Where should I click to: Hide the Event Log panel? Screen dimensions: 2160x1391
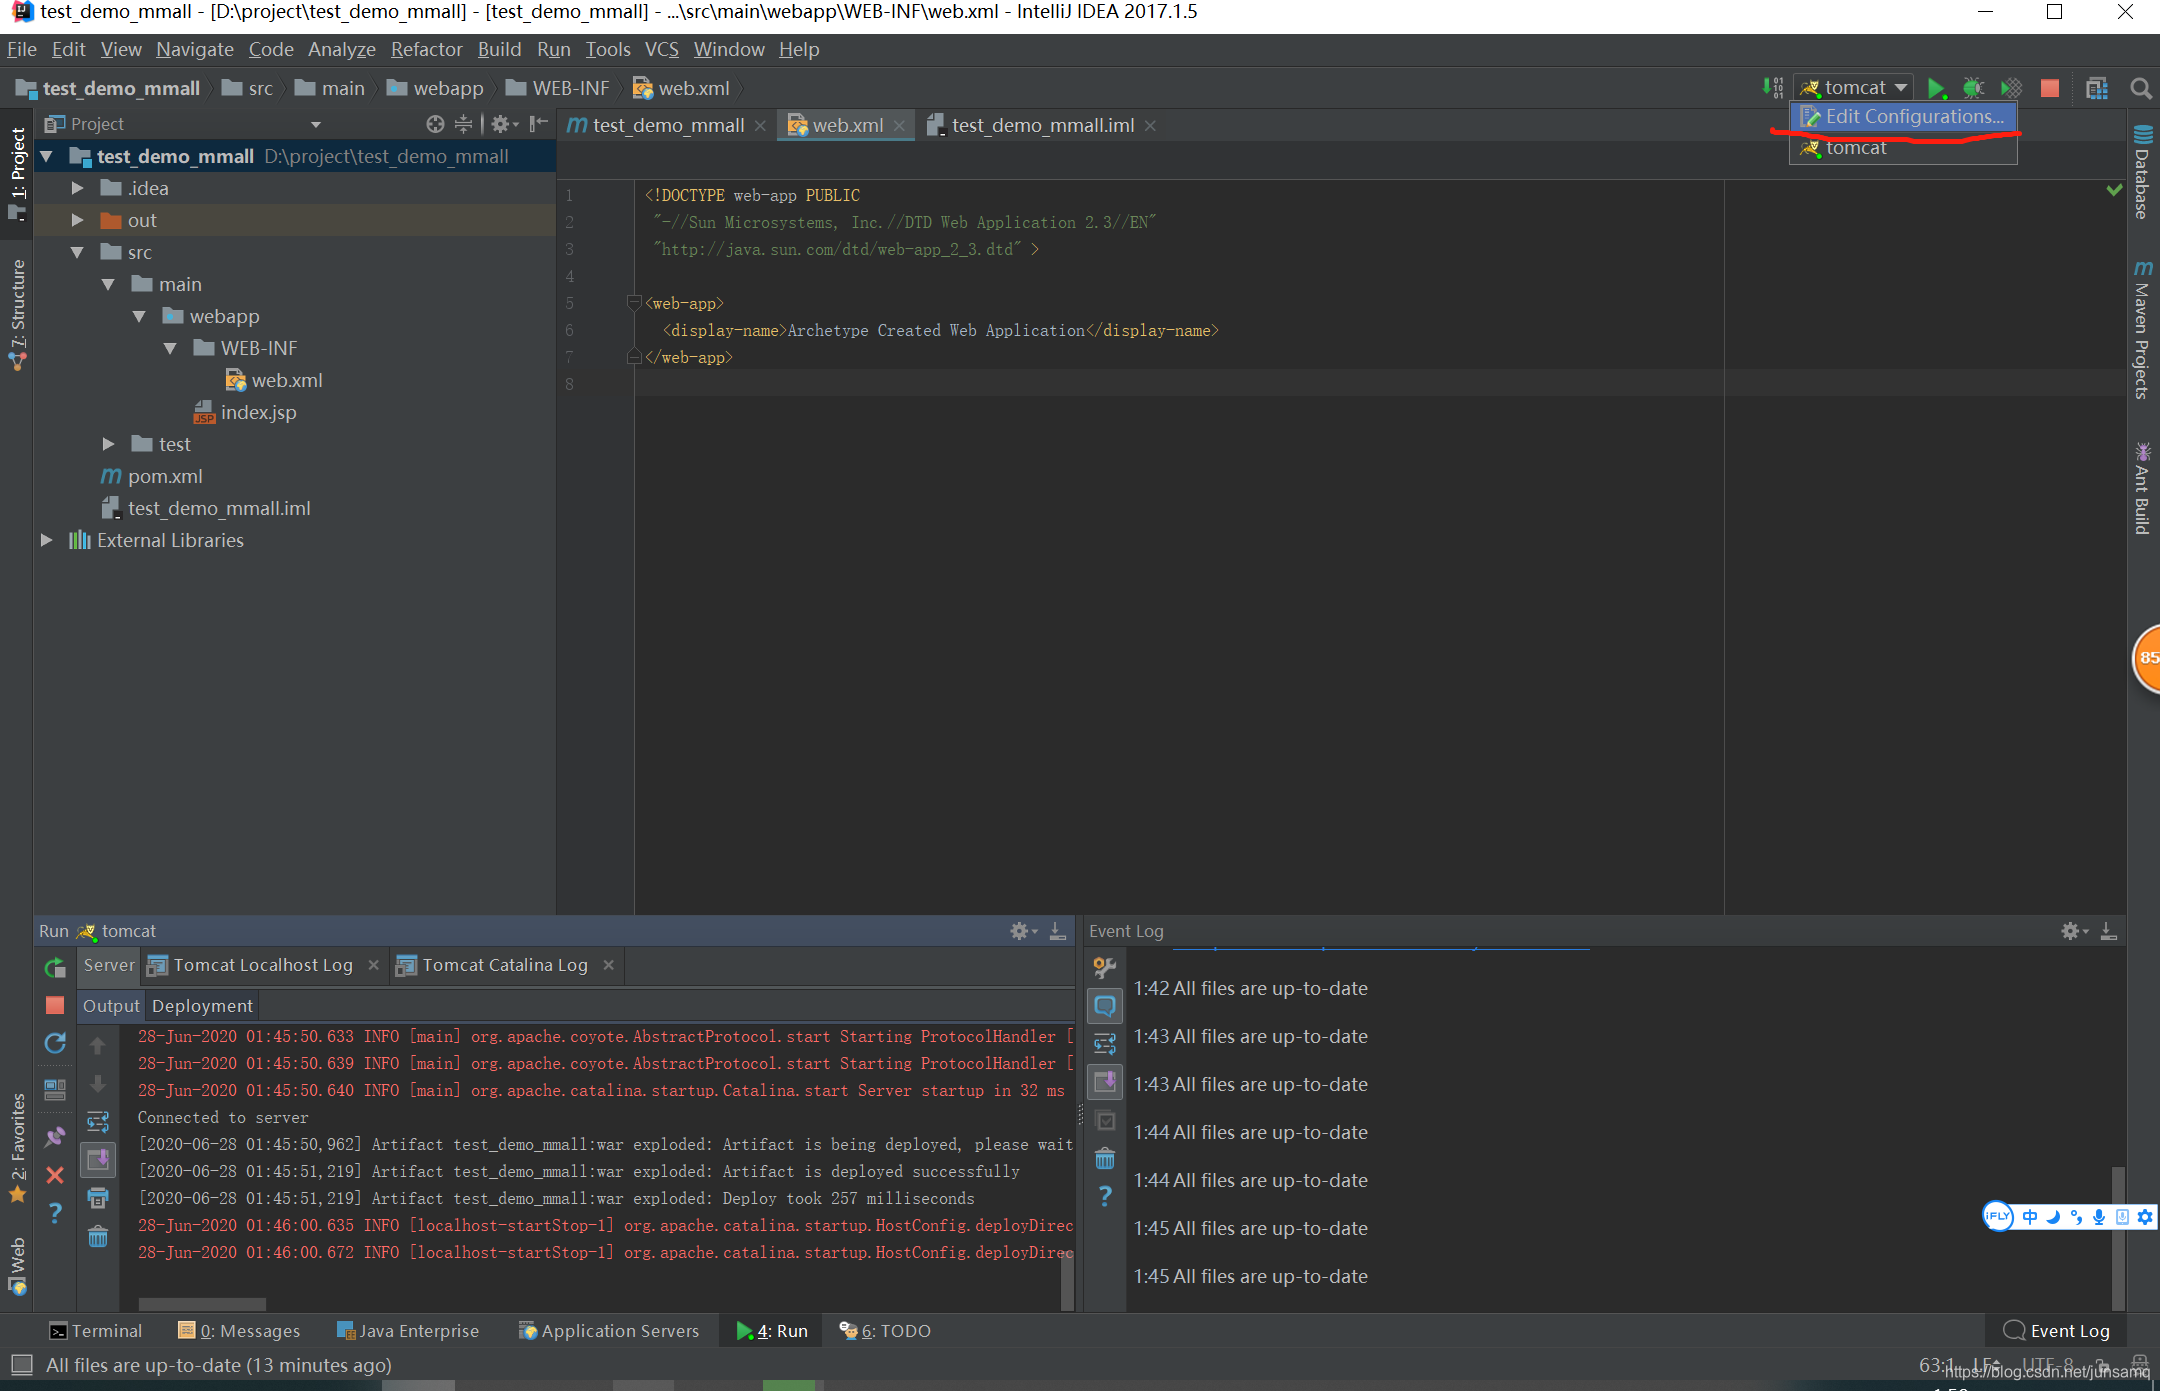[2108, 931]
